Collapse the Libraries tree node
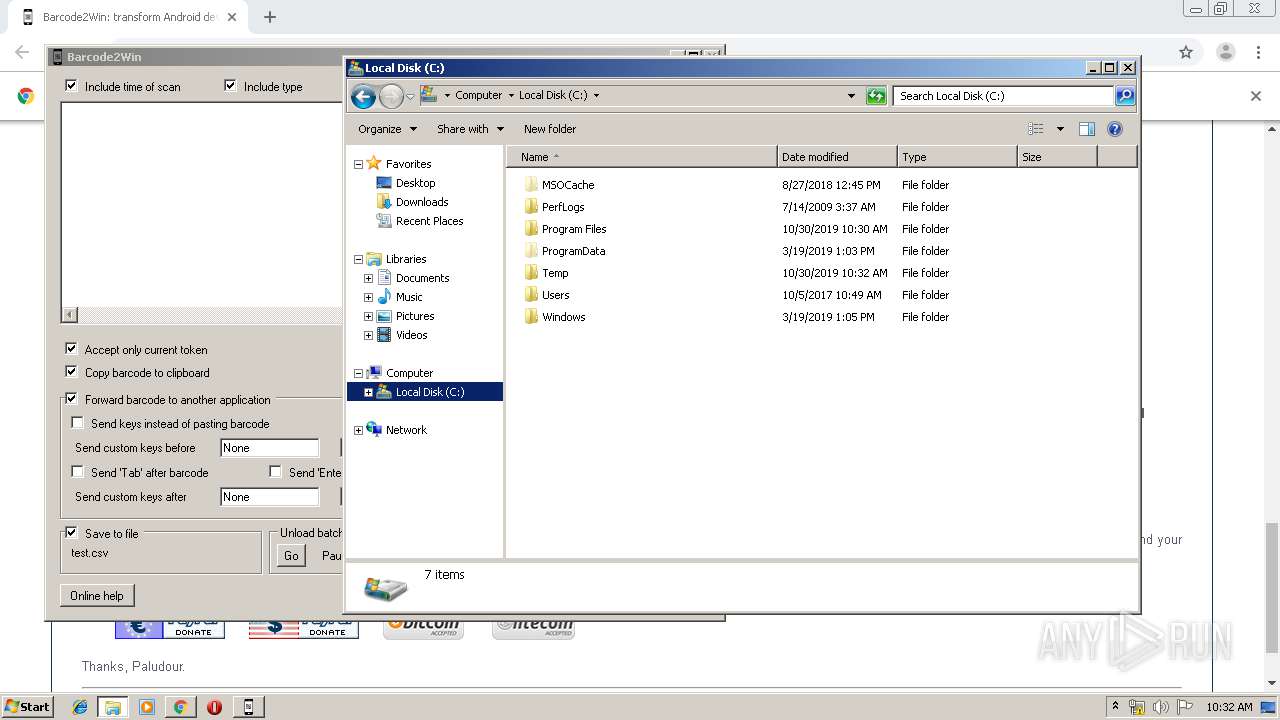 (358, 259)
